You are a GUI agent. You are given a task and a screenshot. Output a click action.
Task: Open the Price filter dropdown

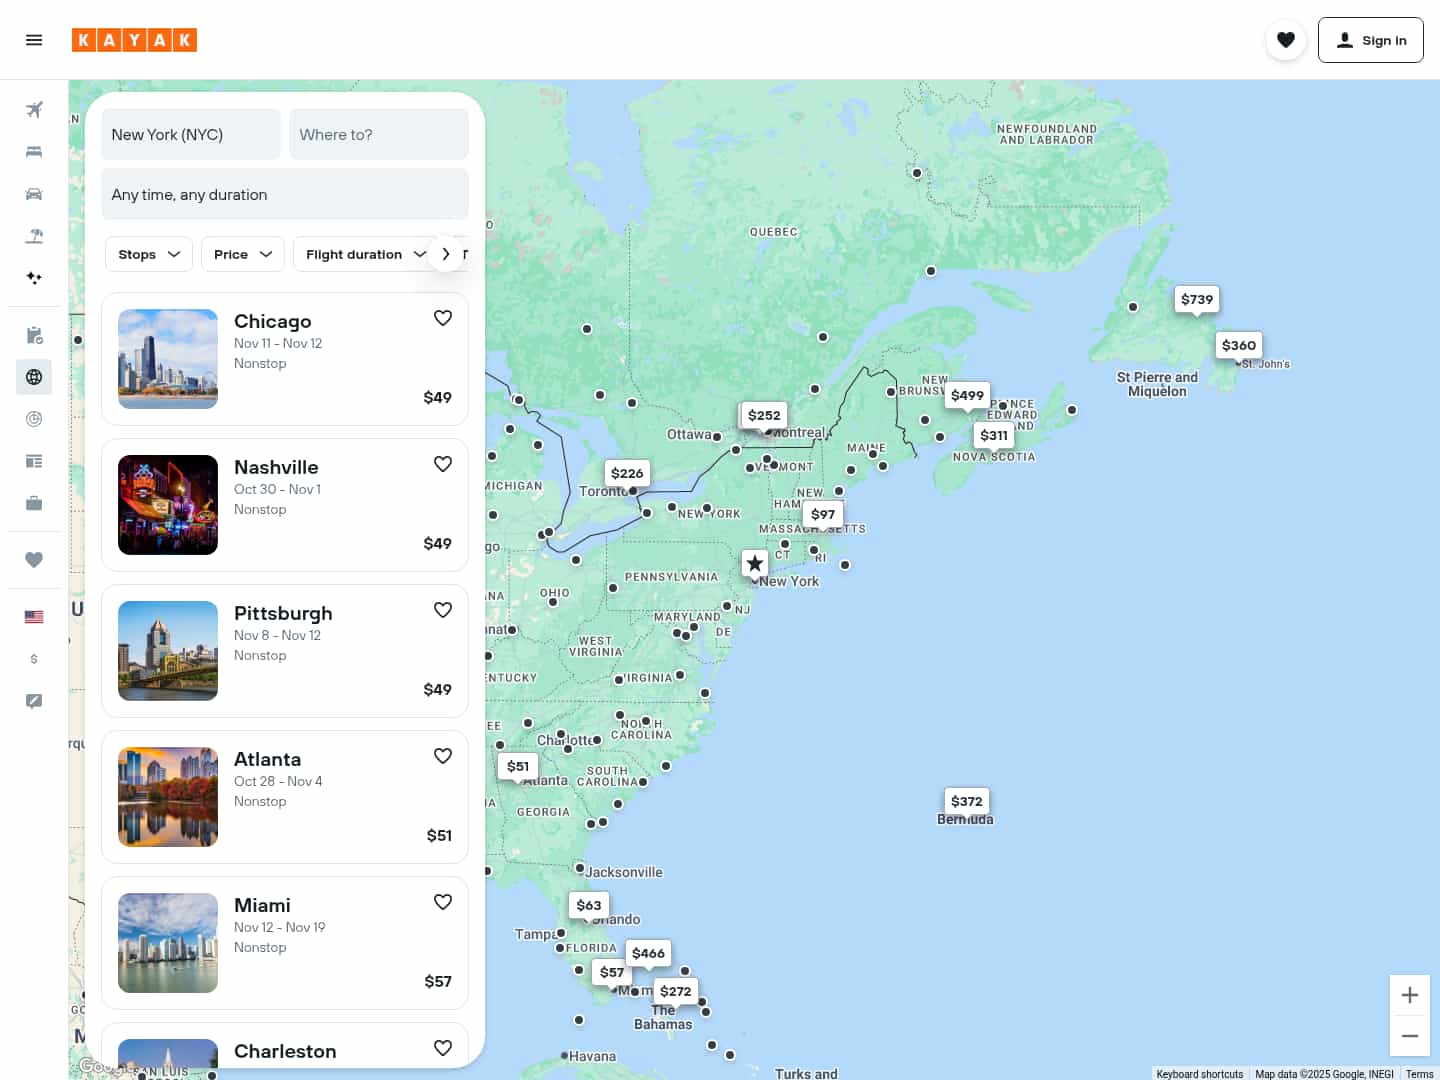tap(243, 254)
